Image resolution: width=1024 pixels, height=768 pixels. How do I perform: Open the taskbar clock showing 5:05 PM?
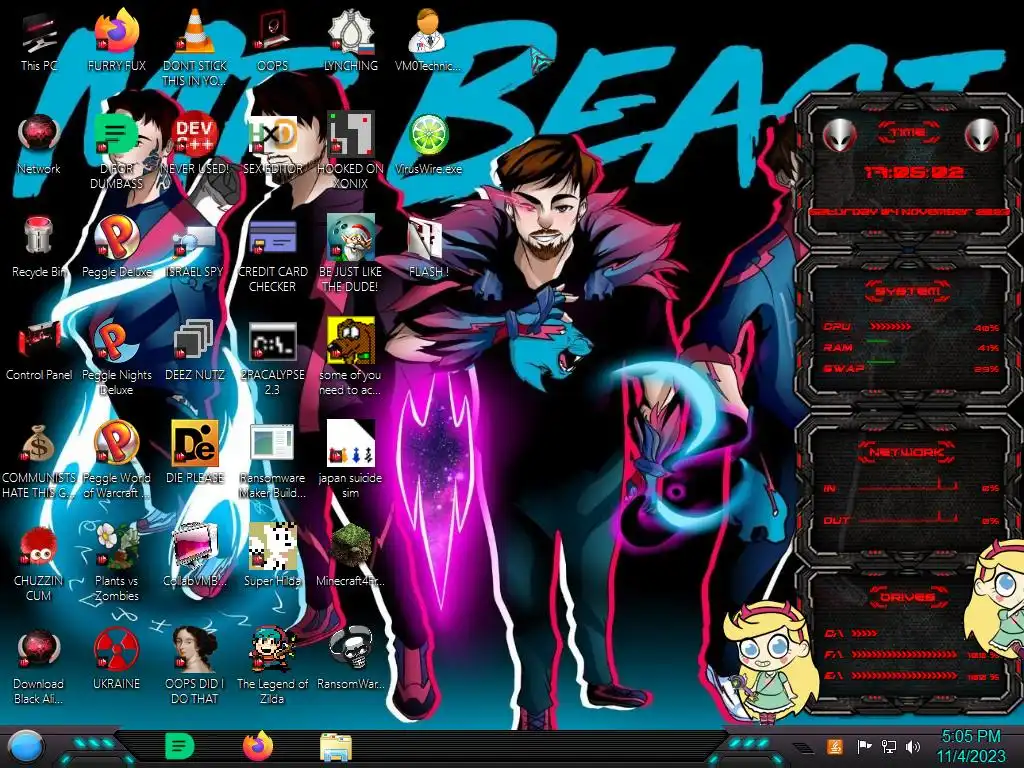(971, 747)
